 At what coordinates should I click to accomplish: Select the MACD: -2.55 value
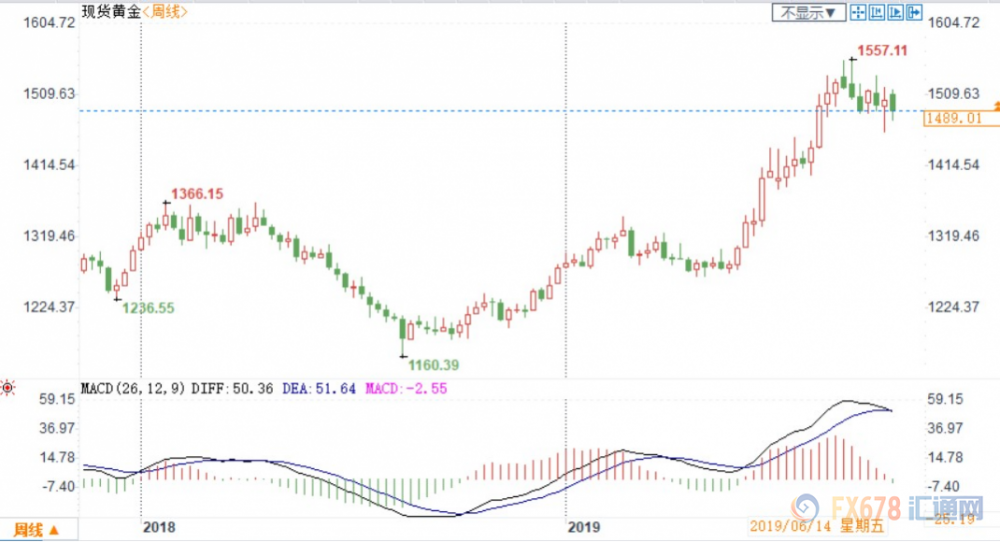point(406,388)
